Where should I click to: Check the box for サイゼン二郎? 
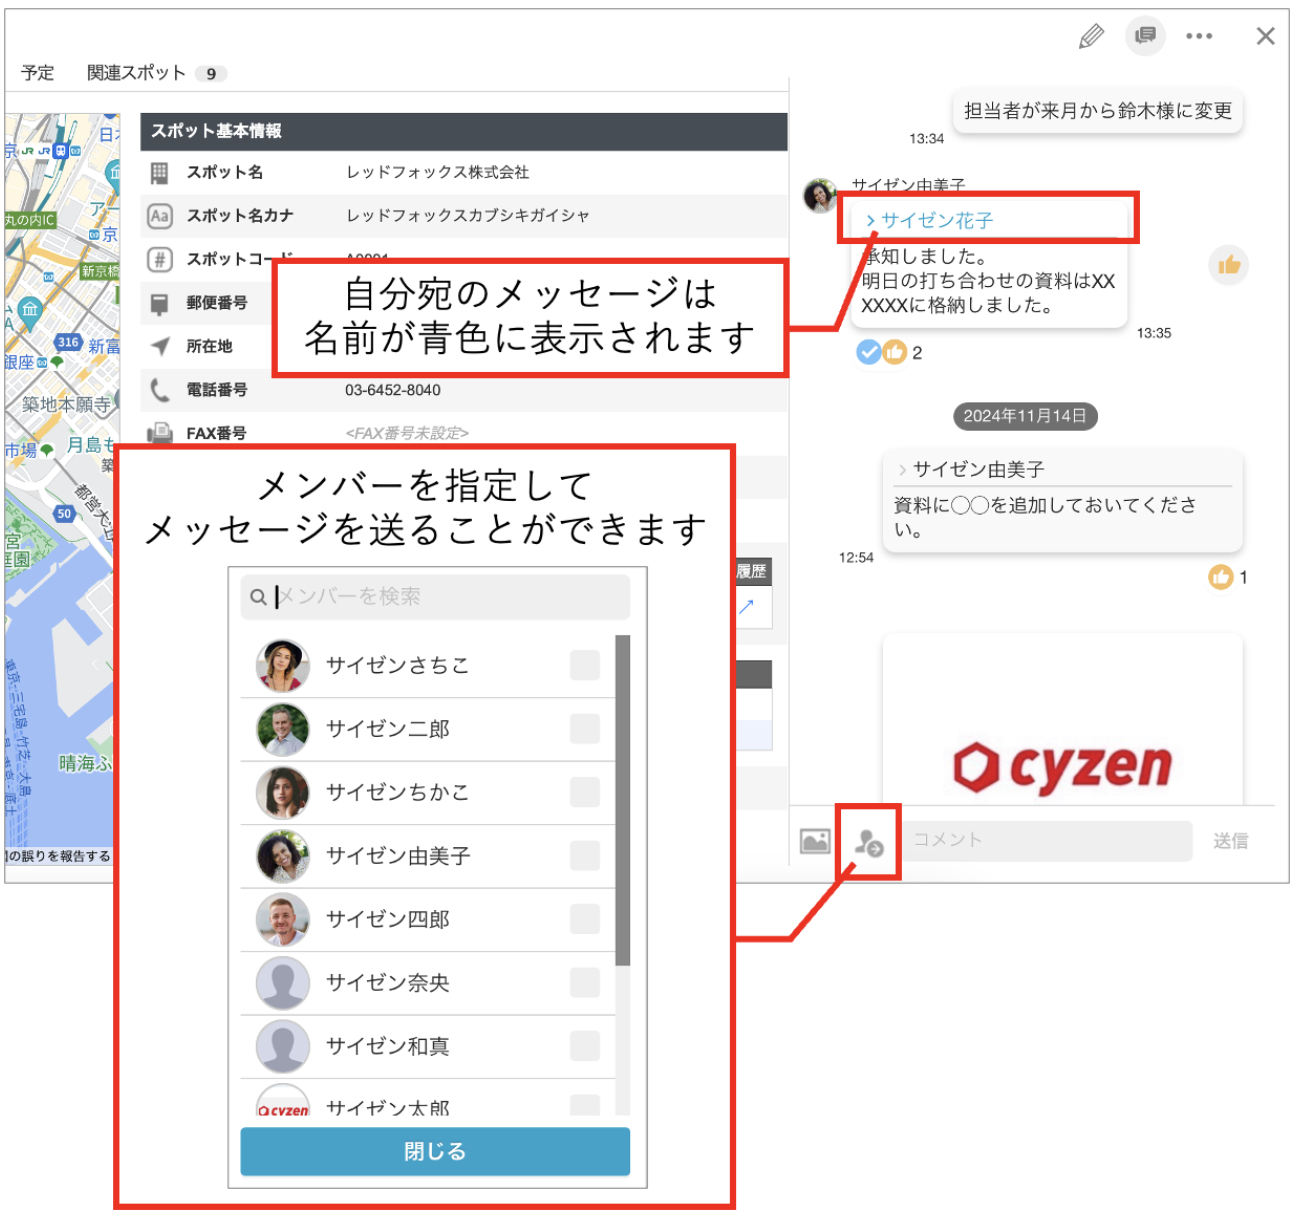tap(585, 729)
